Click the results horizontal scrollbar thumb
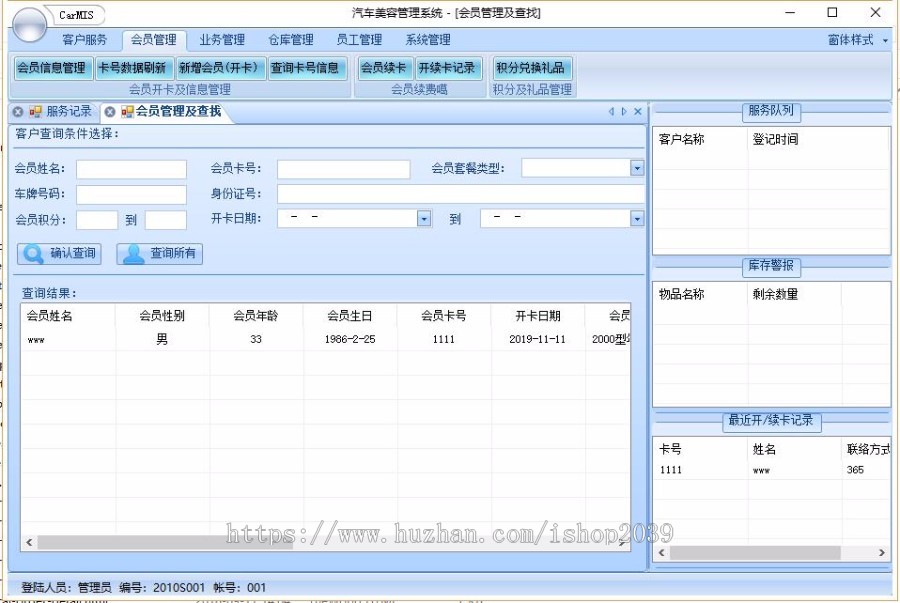900x603 pixels. point(165,542)
